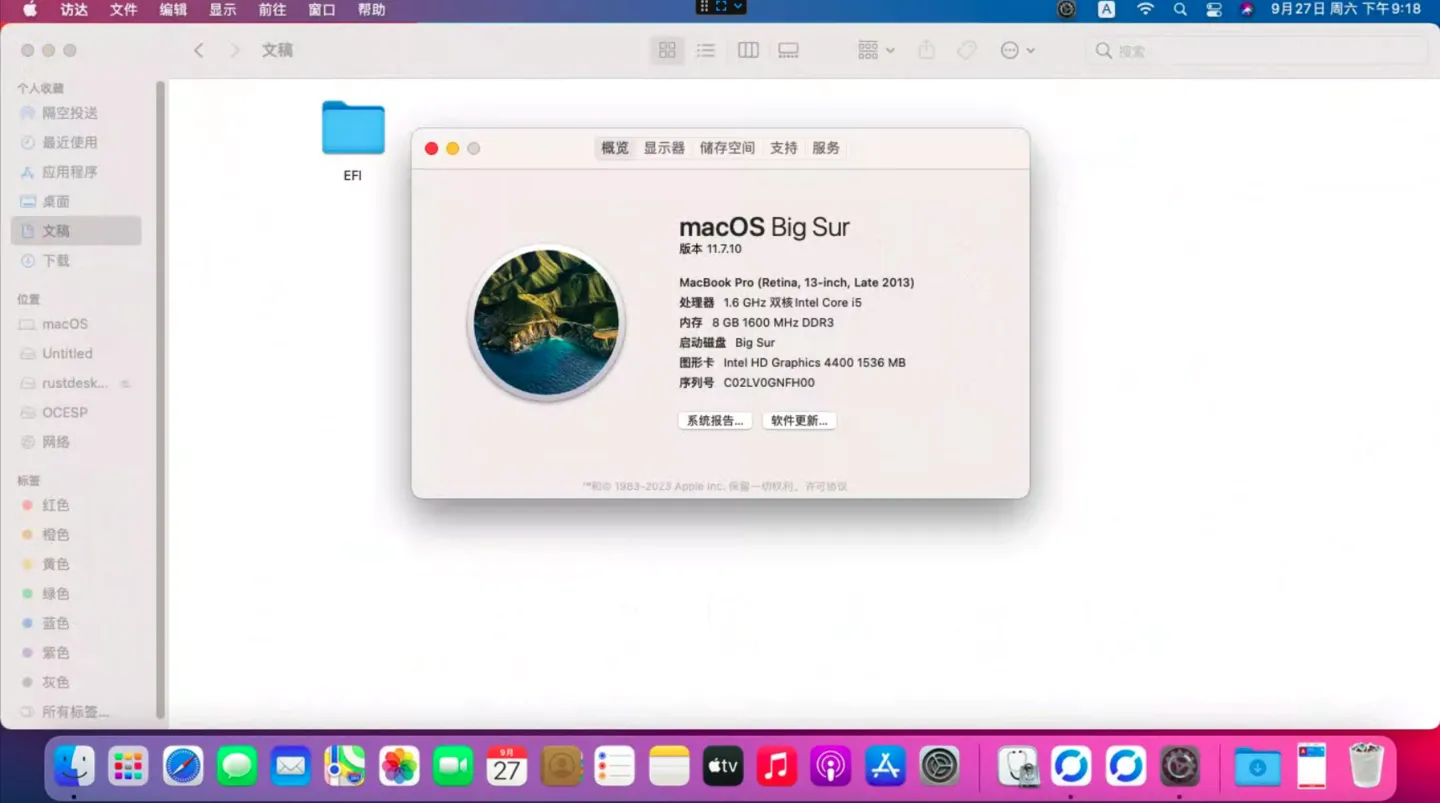Viewport: 1440px width, 803px height.
Task: Click the Share icon in the Finder toolbar
Action: (926, 50)
